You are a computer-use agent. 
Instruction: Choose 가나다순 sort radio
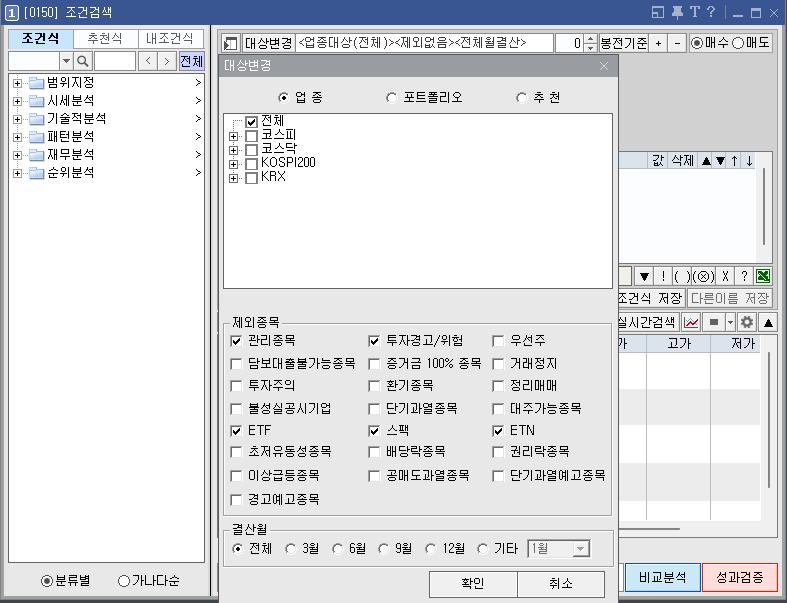[x=123, y=581]
